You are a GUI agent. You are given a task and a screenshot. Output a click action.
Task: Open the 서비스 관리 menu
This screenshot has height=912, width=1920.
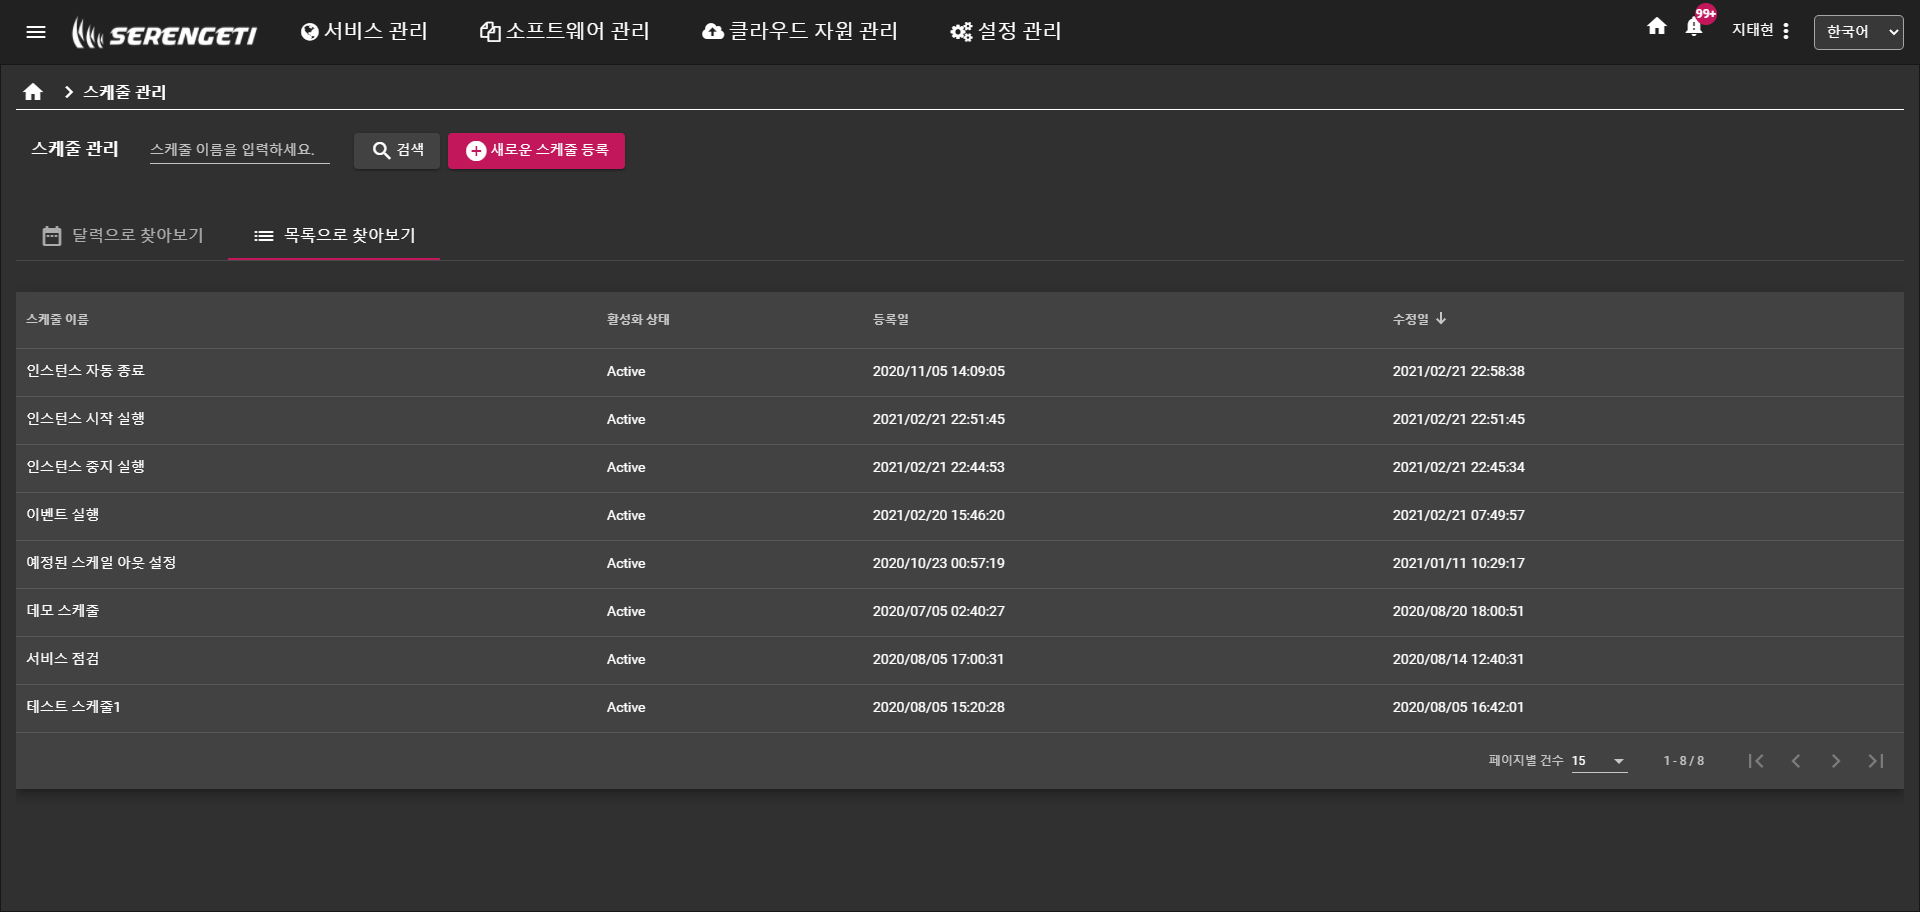coord(365,32)
